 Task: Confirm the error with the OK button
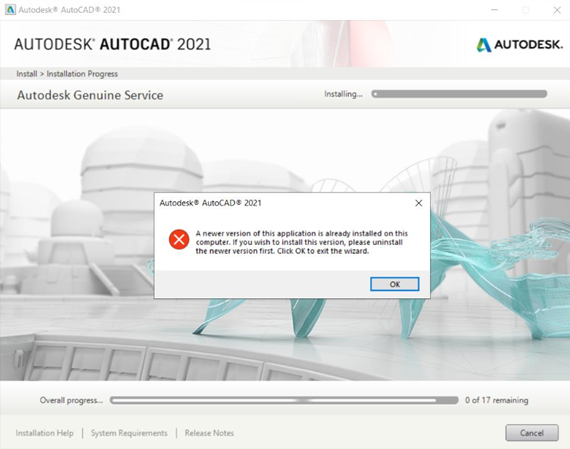[x=395, y=284]
